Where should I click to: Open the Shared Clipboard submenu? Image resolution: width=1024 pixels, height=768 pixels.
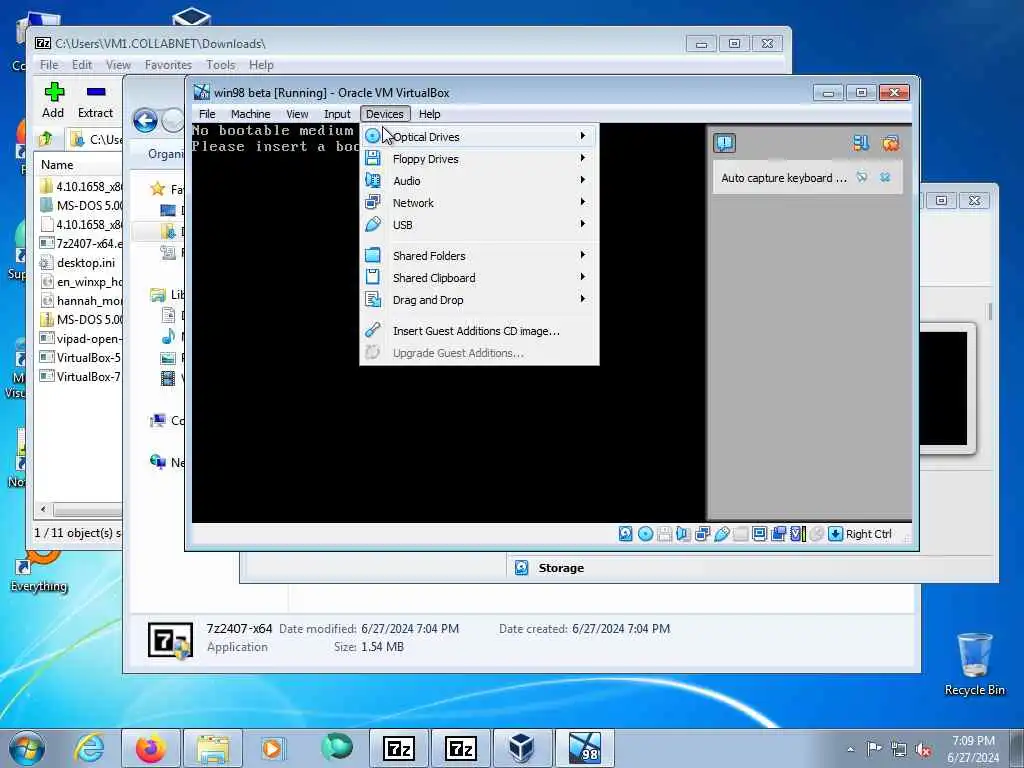coord(479,278)
